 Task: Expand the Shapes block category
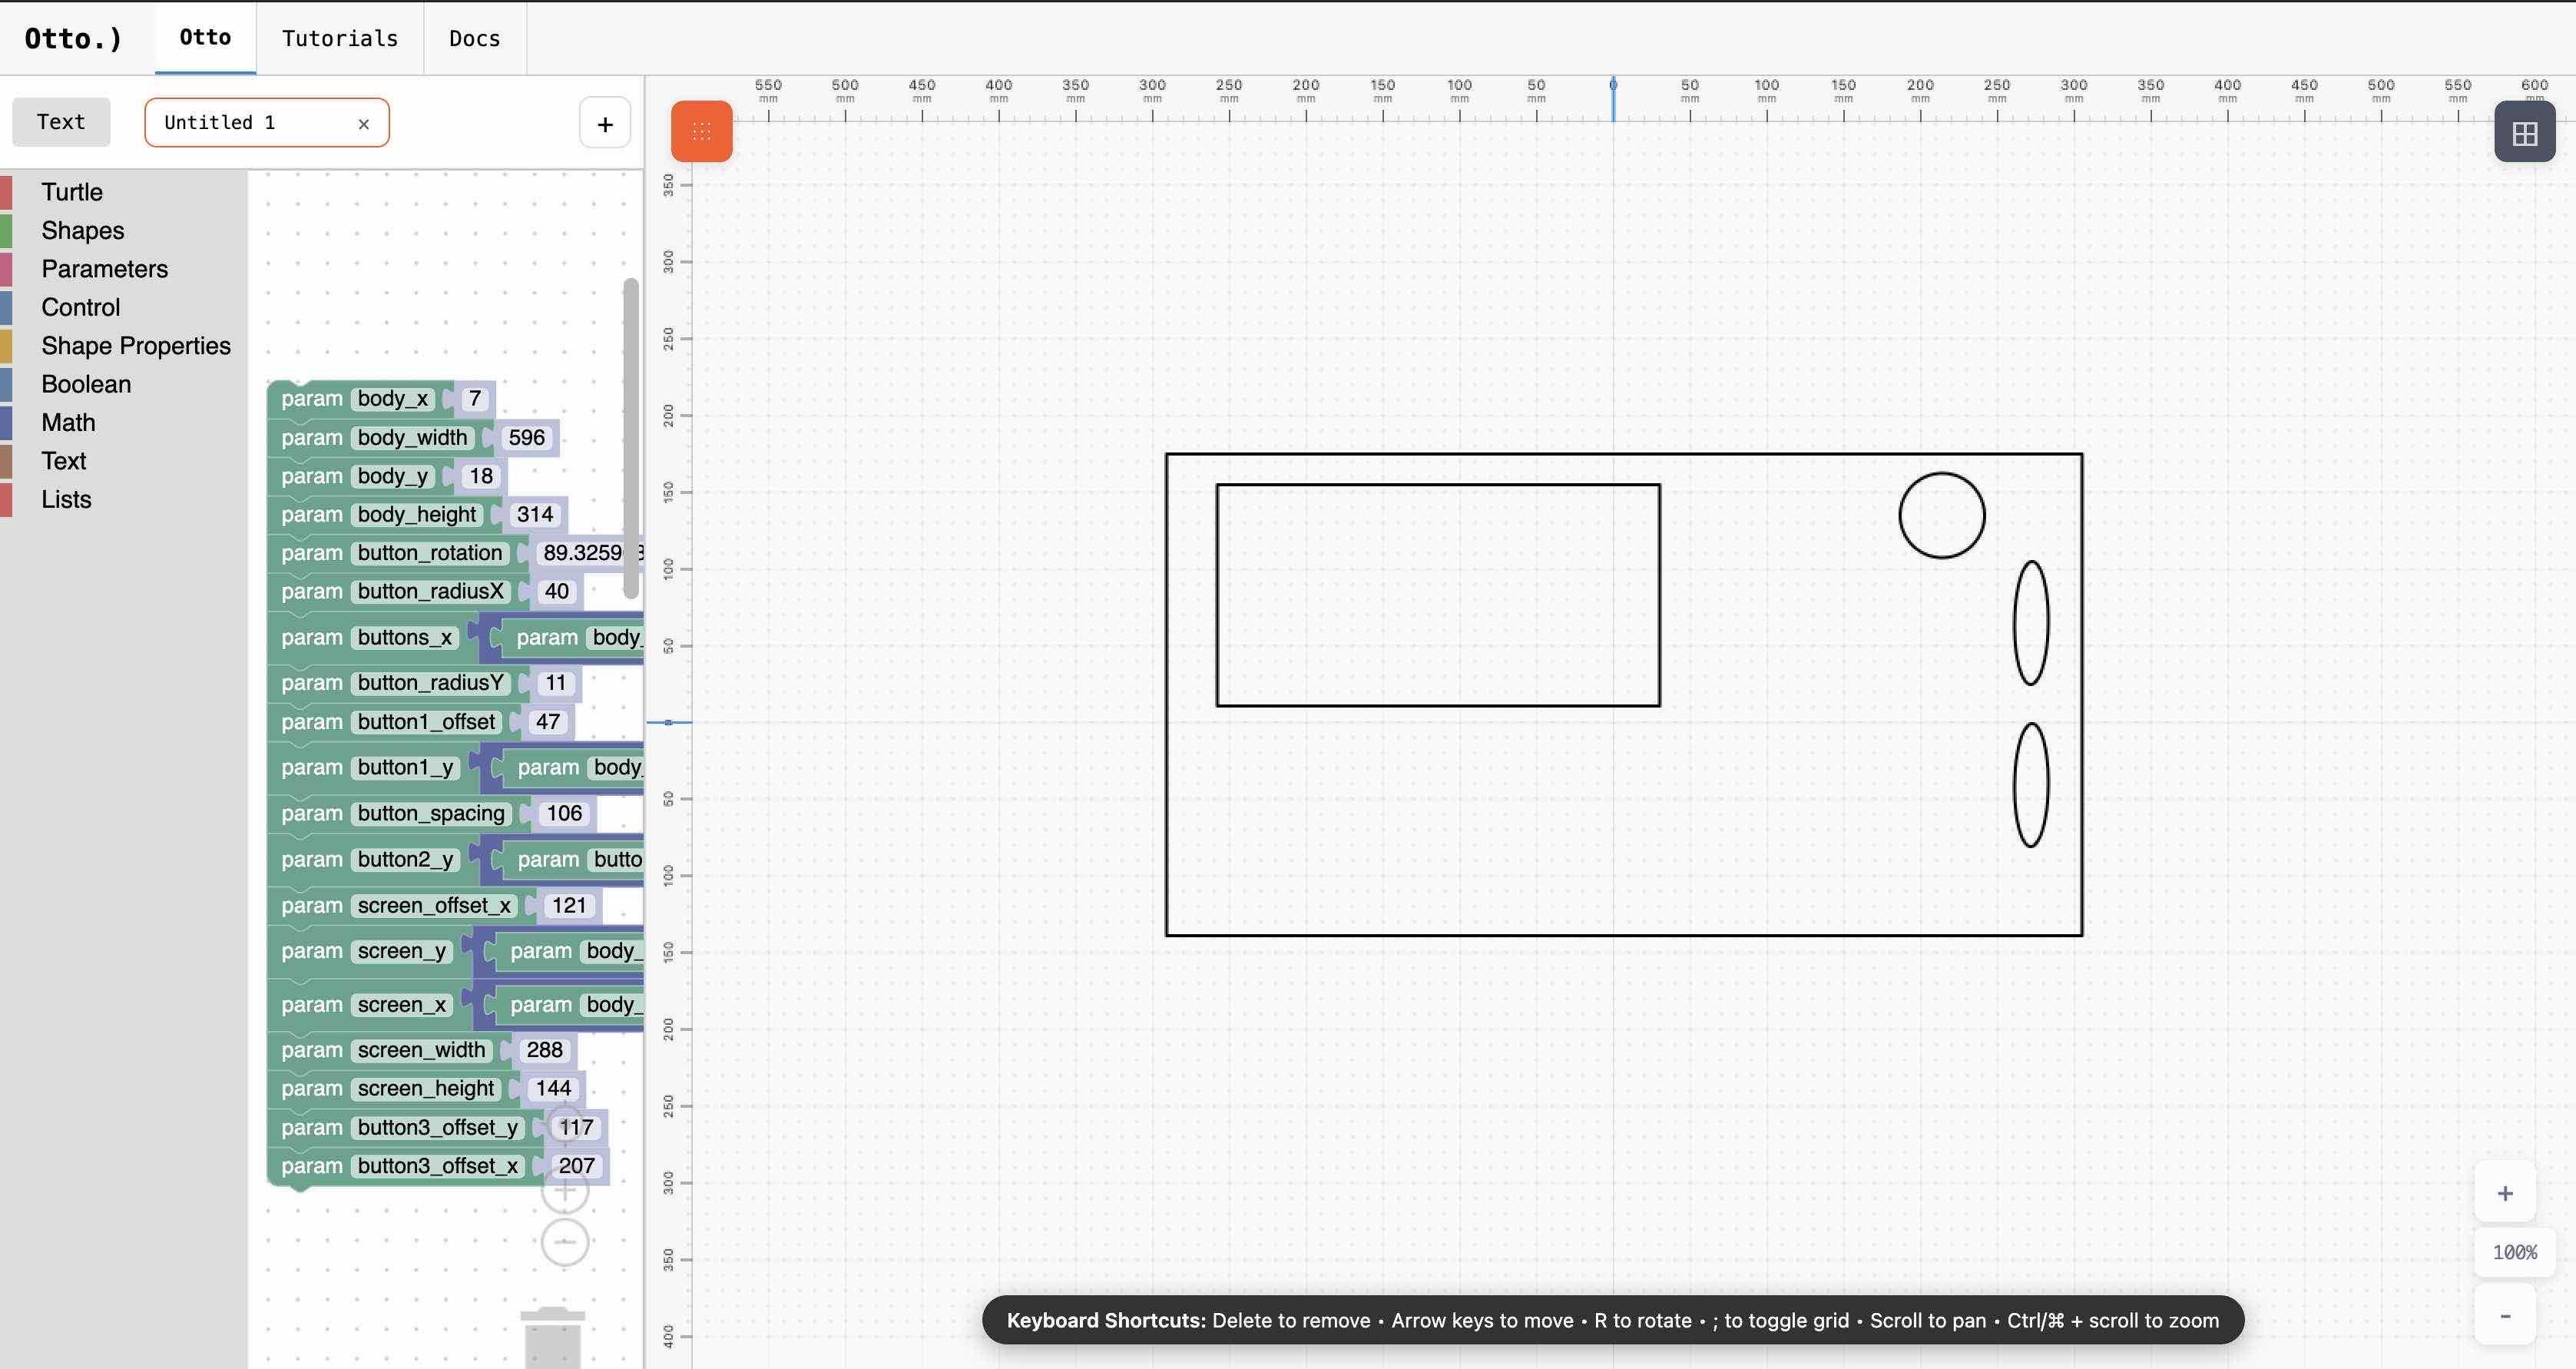tap(83, 230)
